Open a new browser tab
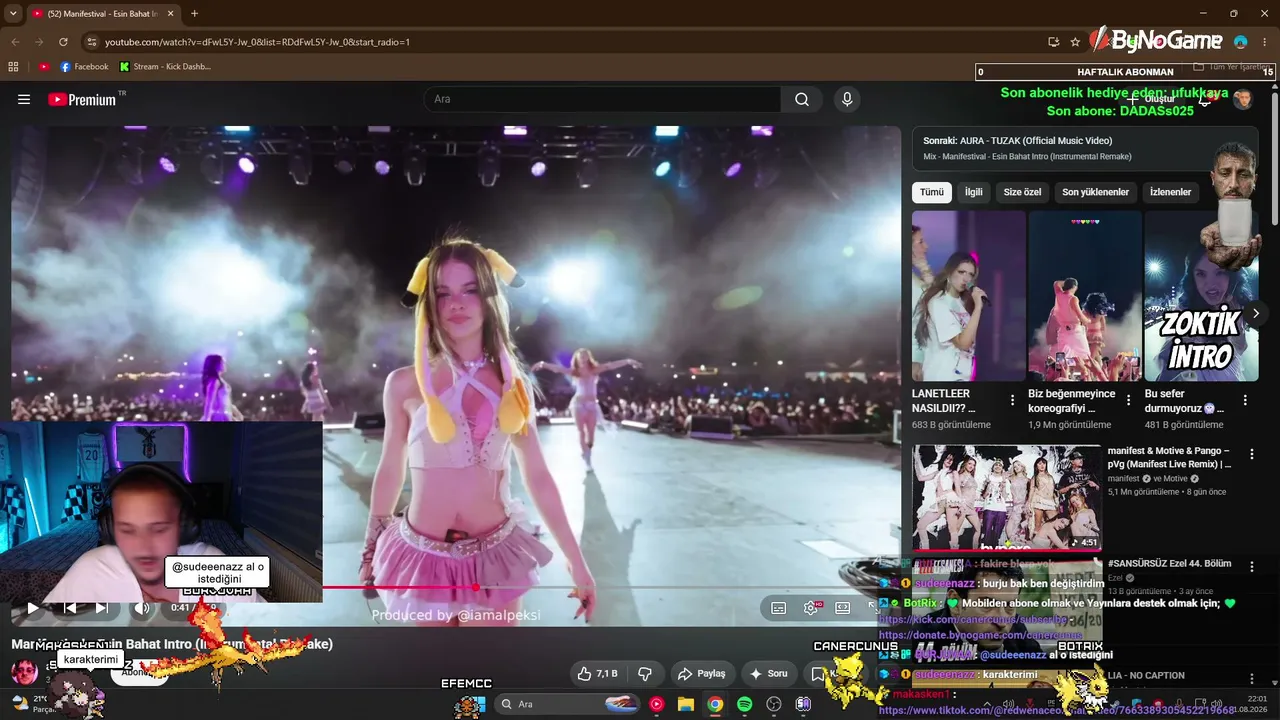 pyautogui.click(x=194, y=14)
